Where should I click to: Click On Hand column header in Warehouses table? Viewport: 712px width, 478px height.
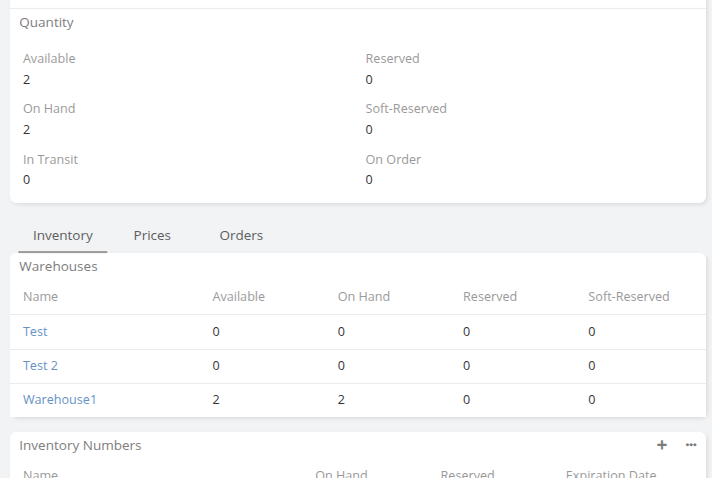(363, 297)
